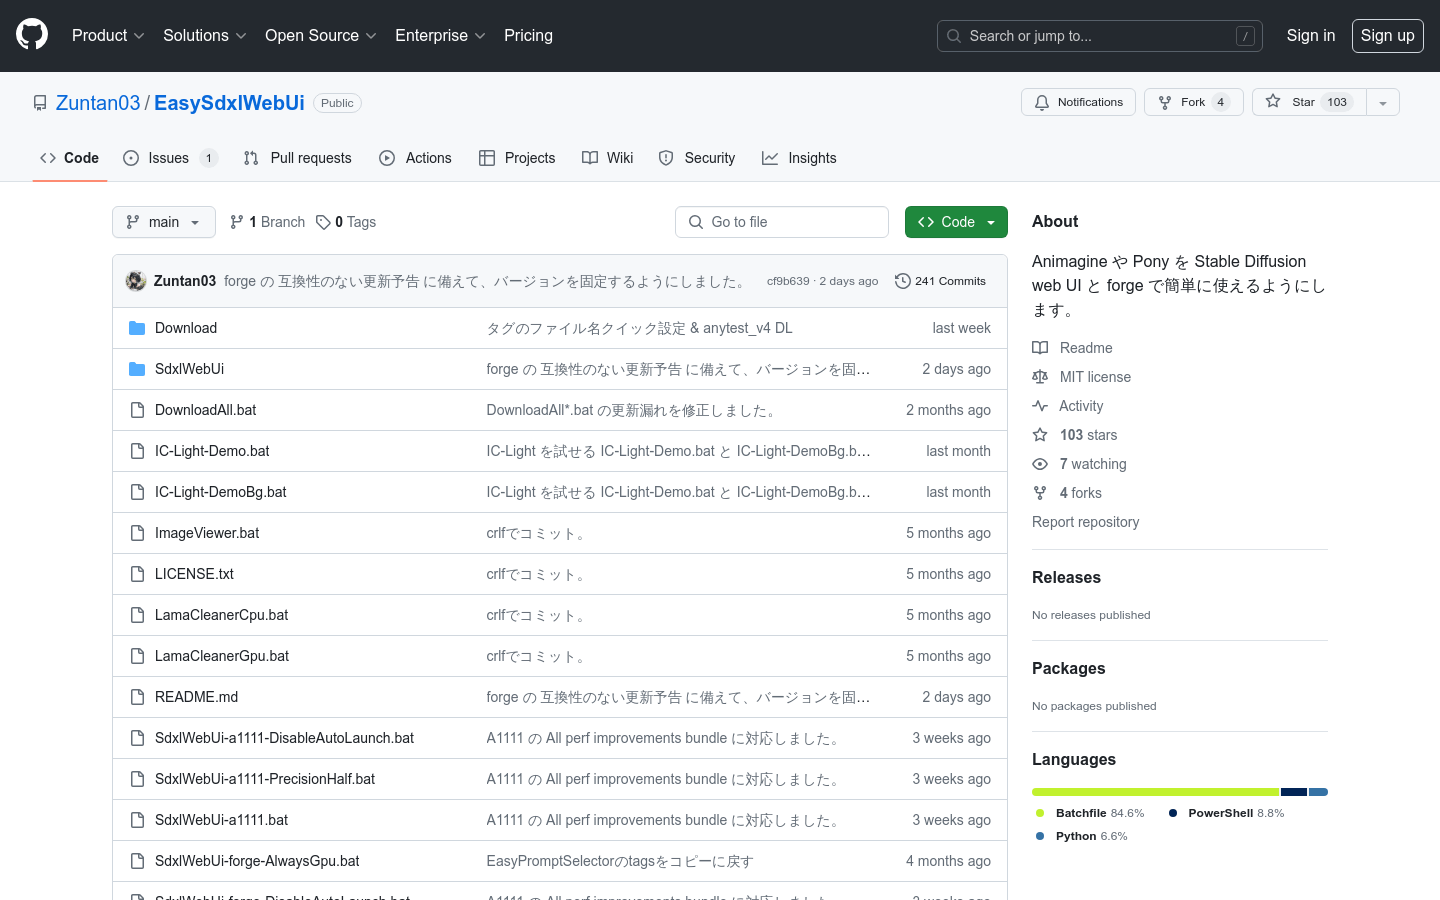
Task: Select the star icon in the Star button
Action: (x=1273, y=101)
